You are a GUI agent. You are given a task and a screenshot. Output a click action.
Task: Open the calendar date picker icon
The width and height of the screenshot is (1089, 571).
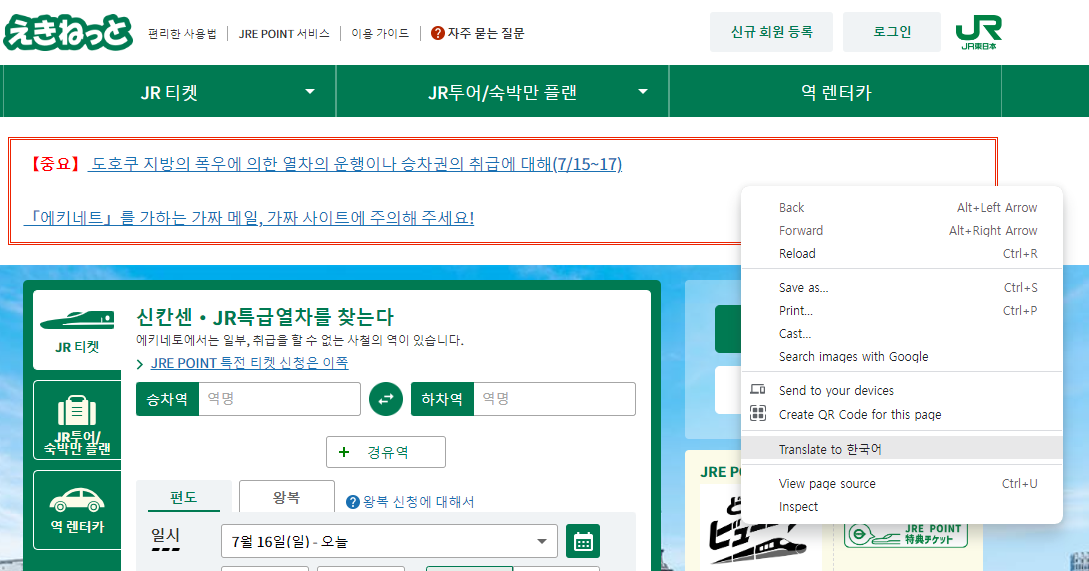583,541
